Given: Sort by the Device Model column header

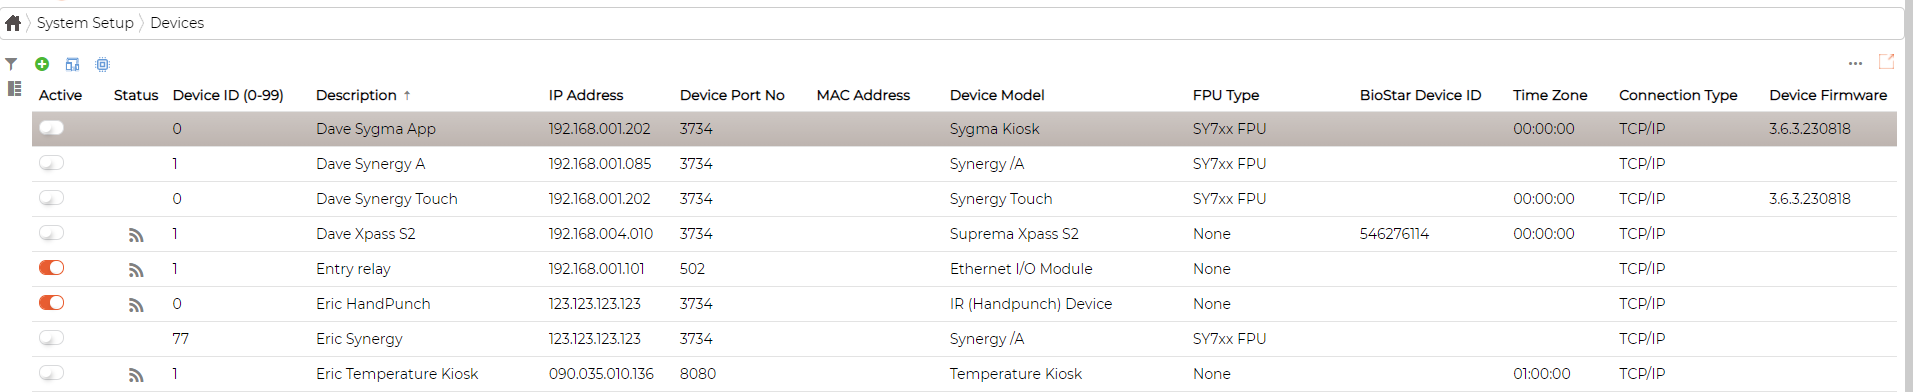Looking at the screenshot, I should point(997,95).
